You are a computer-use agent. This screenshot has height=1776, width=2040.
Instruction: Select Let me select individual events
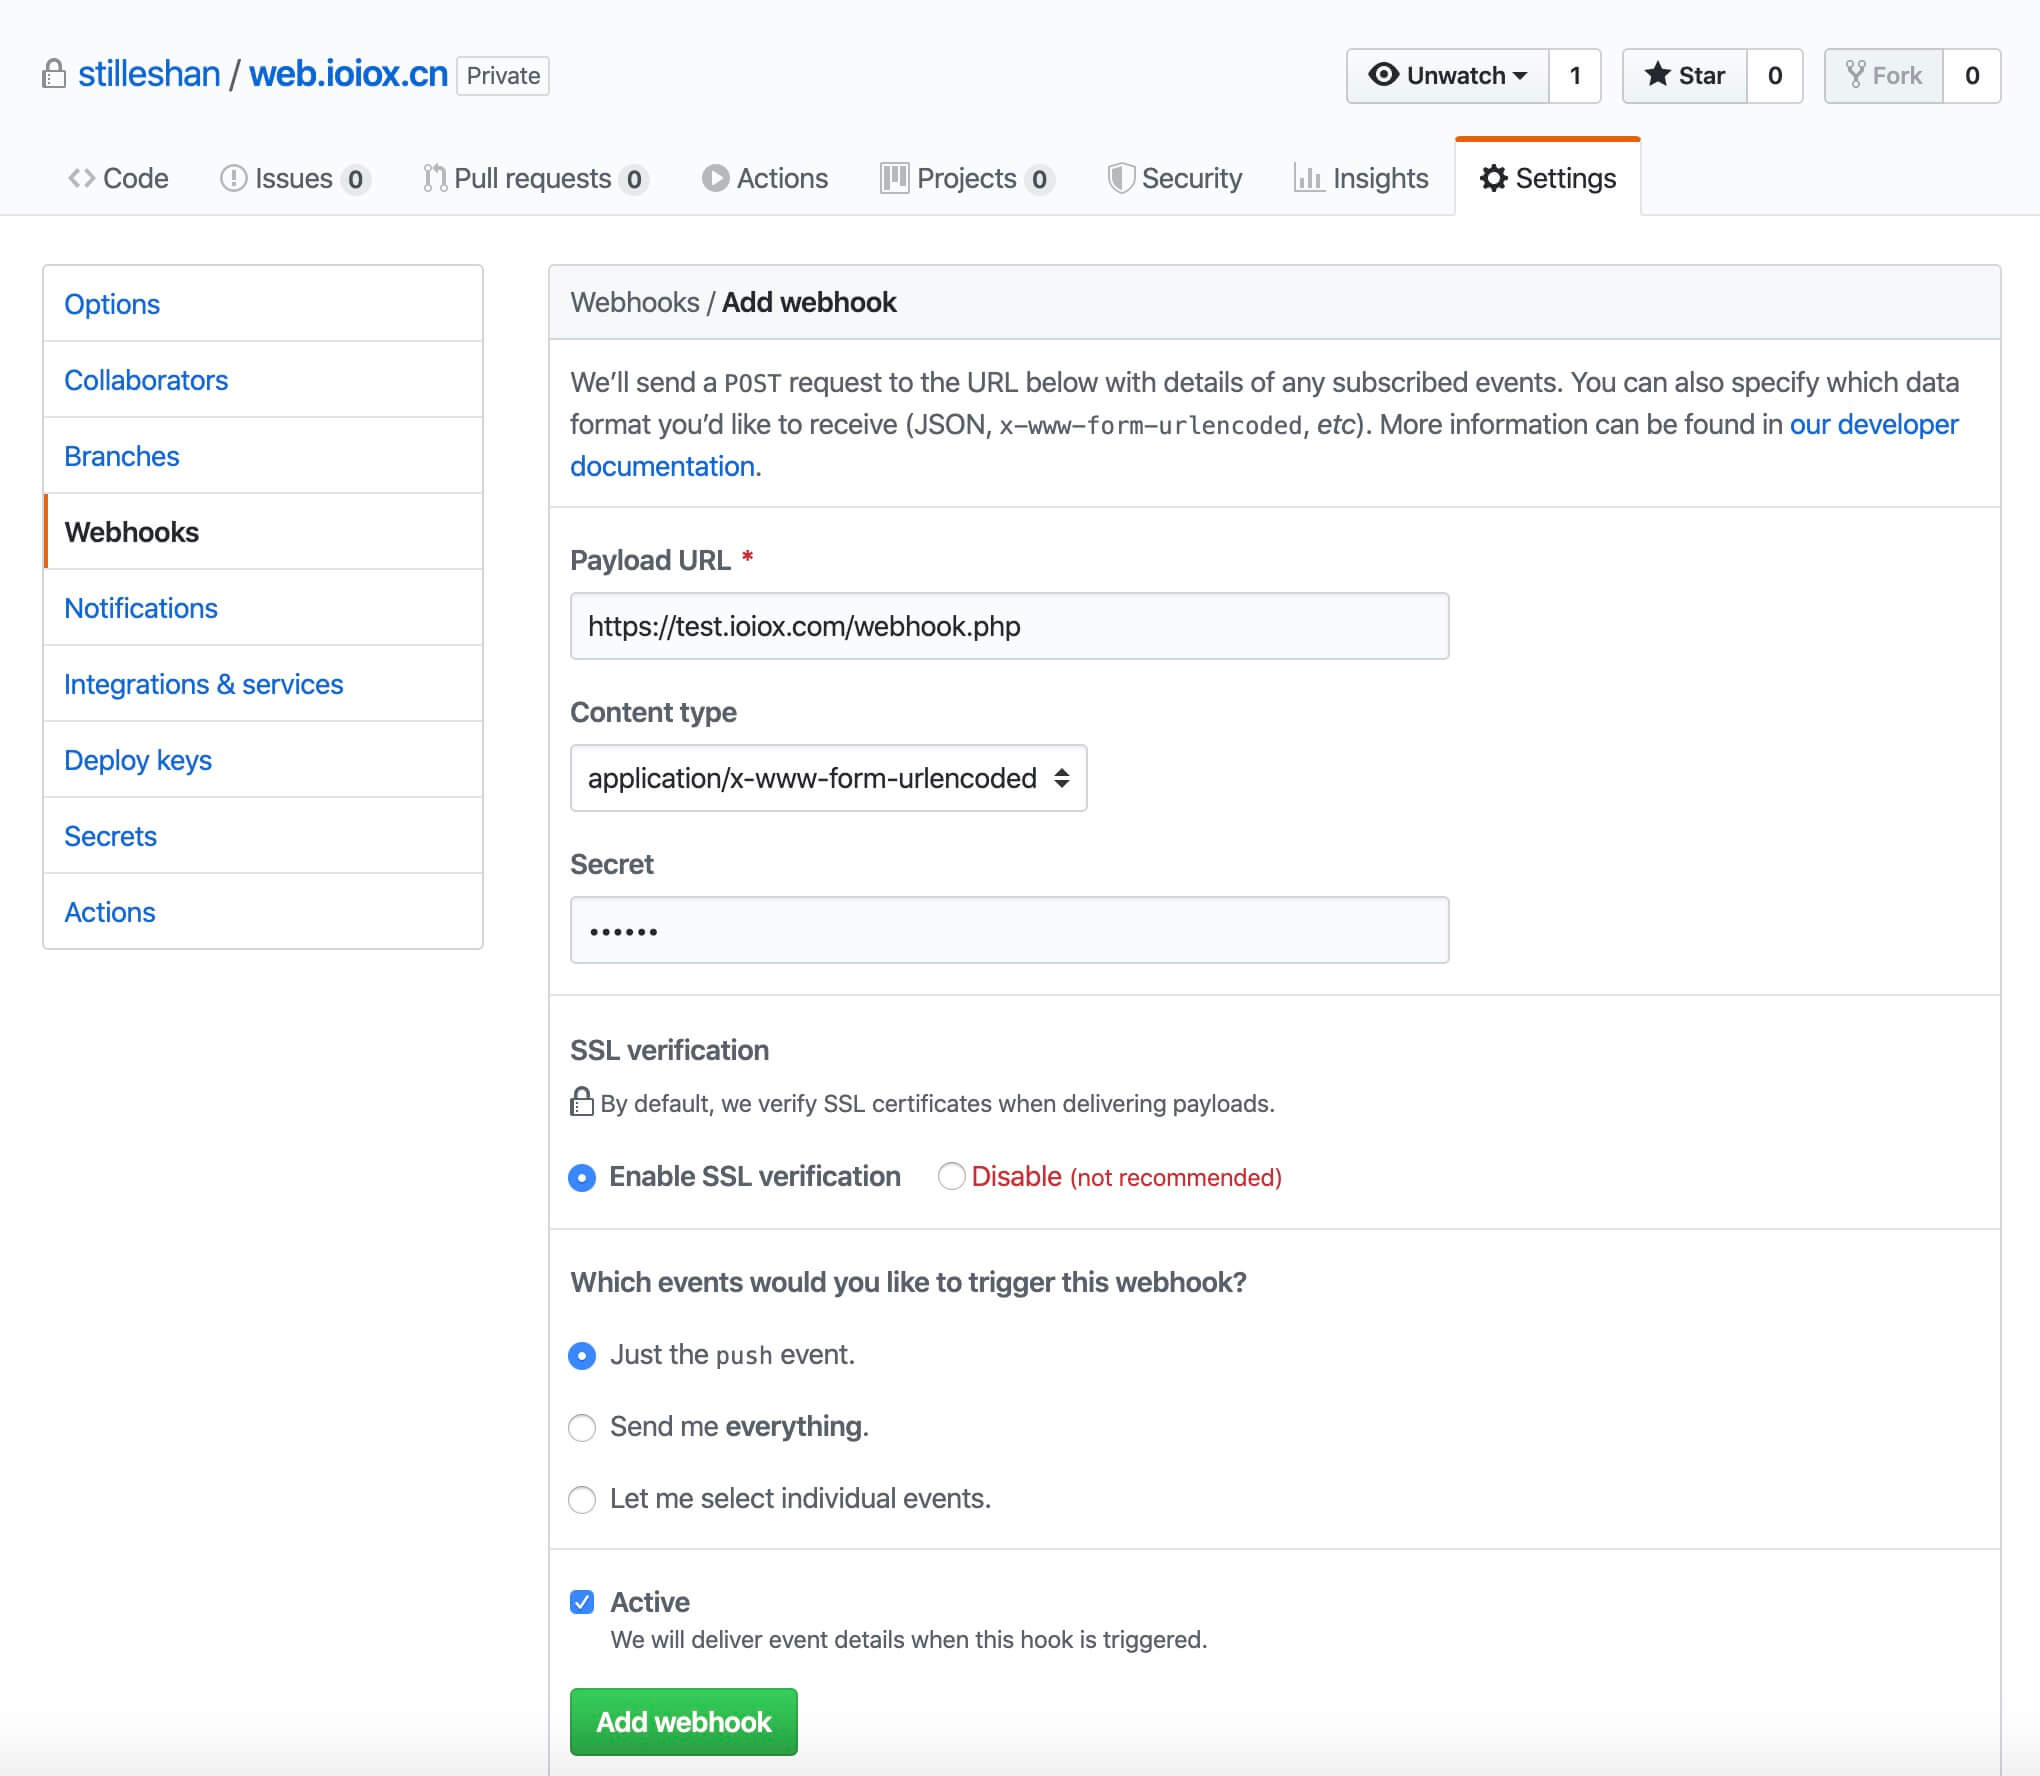(x=582, y=1499)
